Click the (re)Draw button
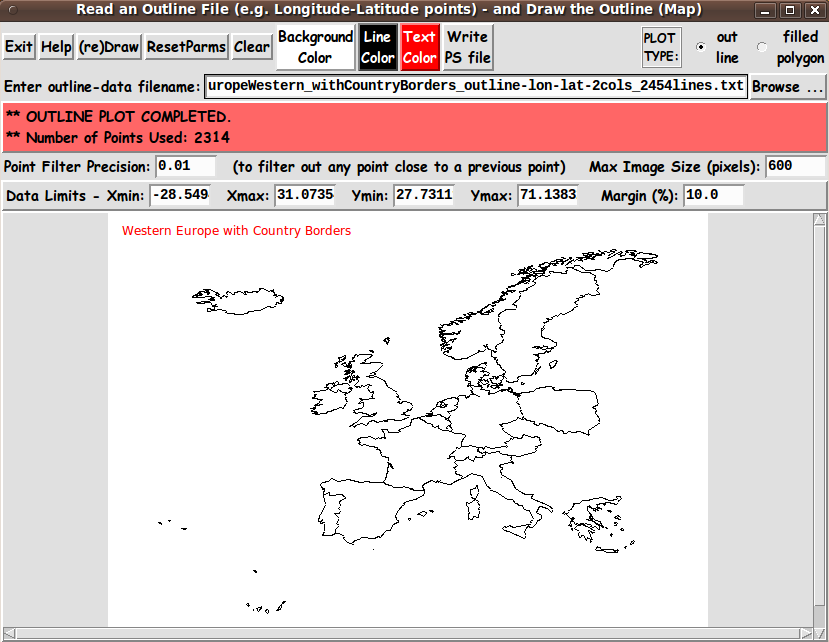829x642 pixels. point(109,47)
